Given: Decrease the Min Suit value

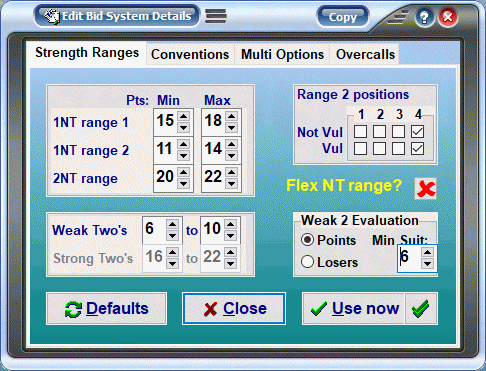Looking at the screenshot, I should coord(427,264).
